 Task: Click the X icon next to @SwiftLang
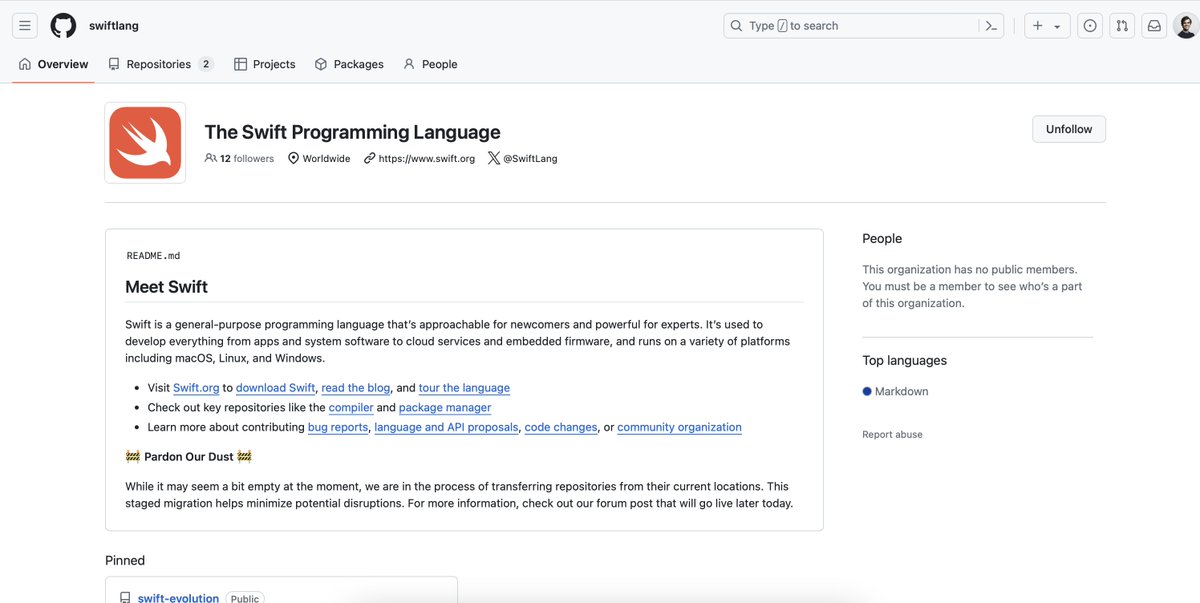click(493, 158)
